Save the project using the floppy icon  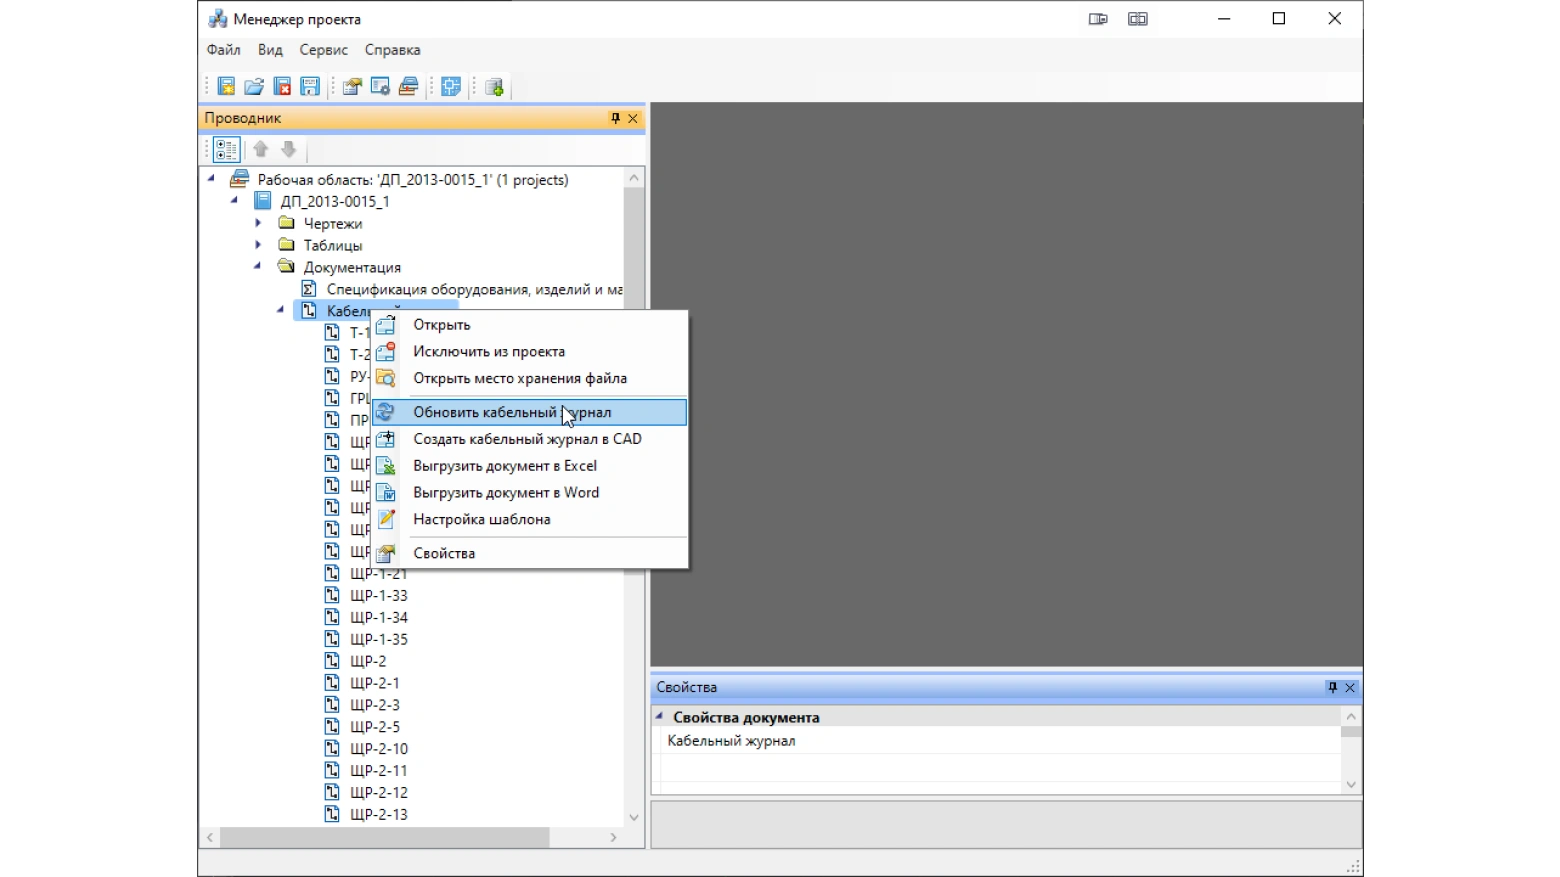[310, 87]
